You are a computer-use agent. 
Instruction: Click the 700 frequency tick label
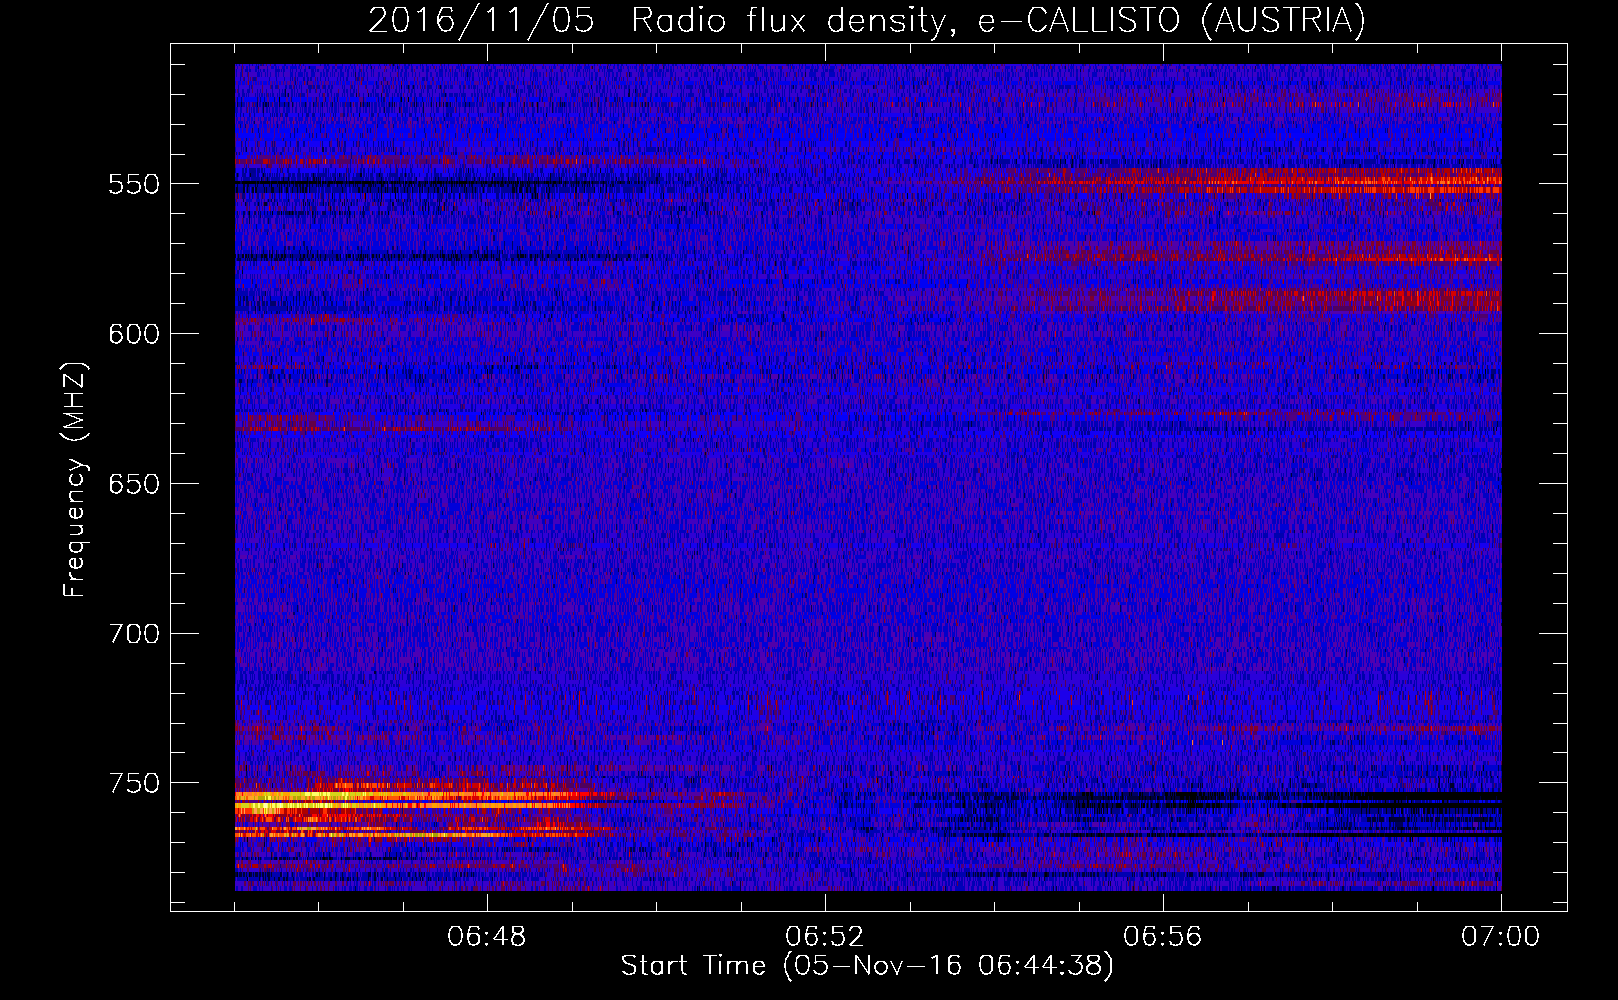pyautogui.click(x=133, y=634)
